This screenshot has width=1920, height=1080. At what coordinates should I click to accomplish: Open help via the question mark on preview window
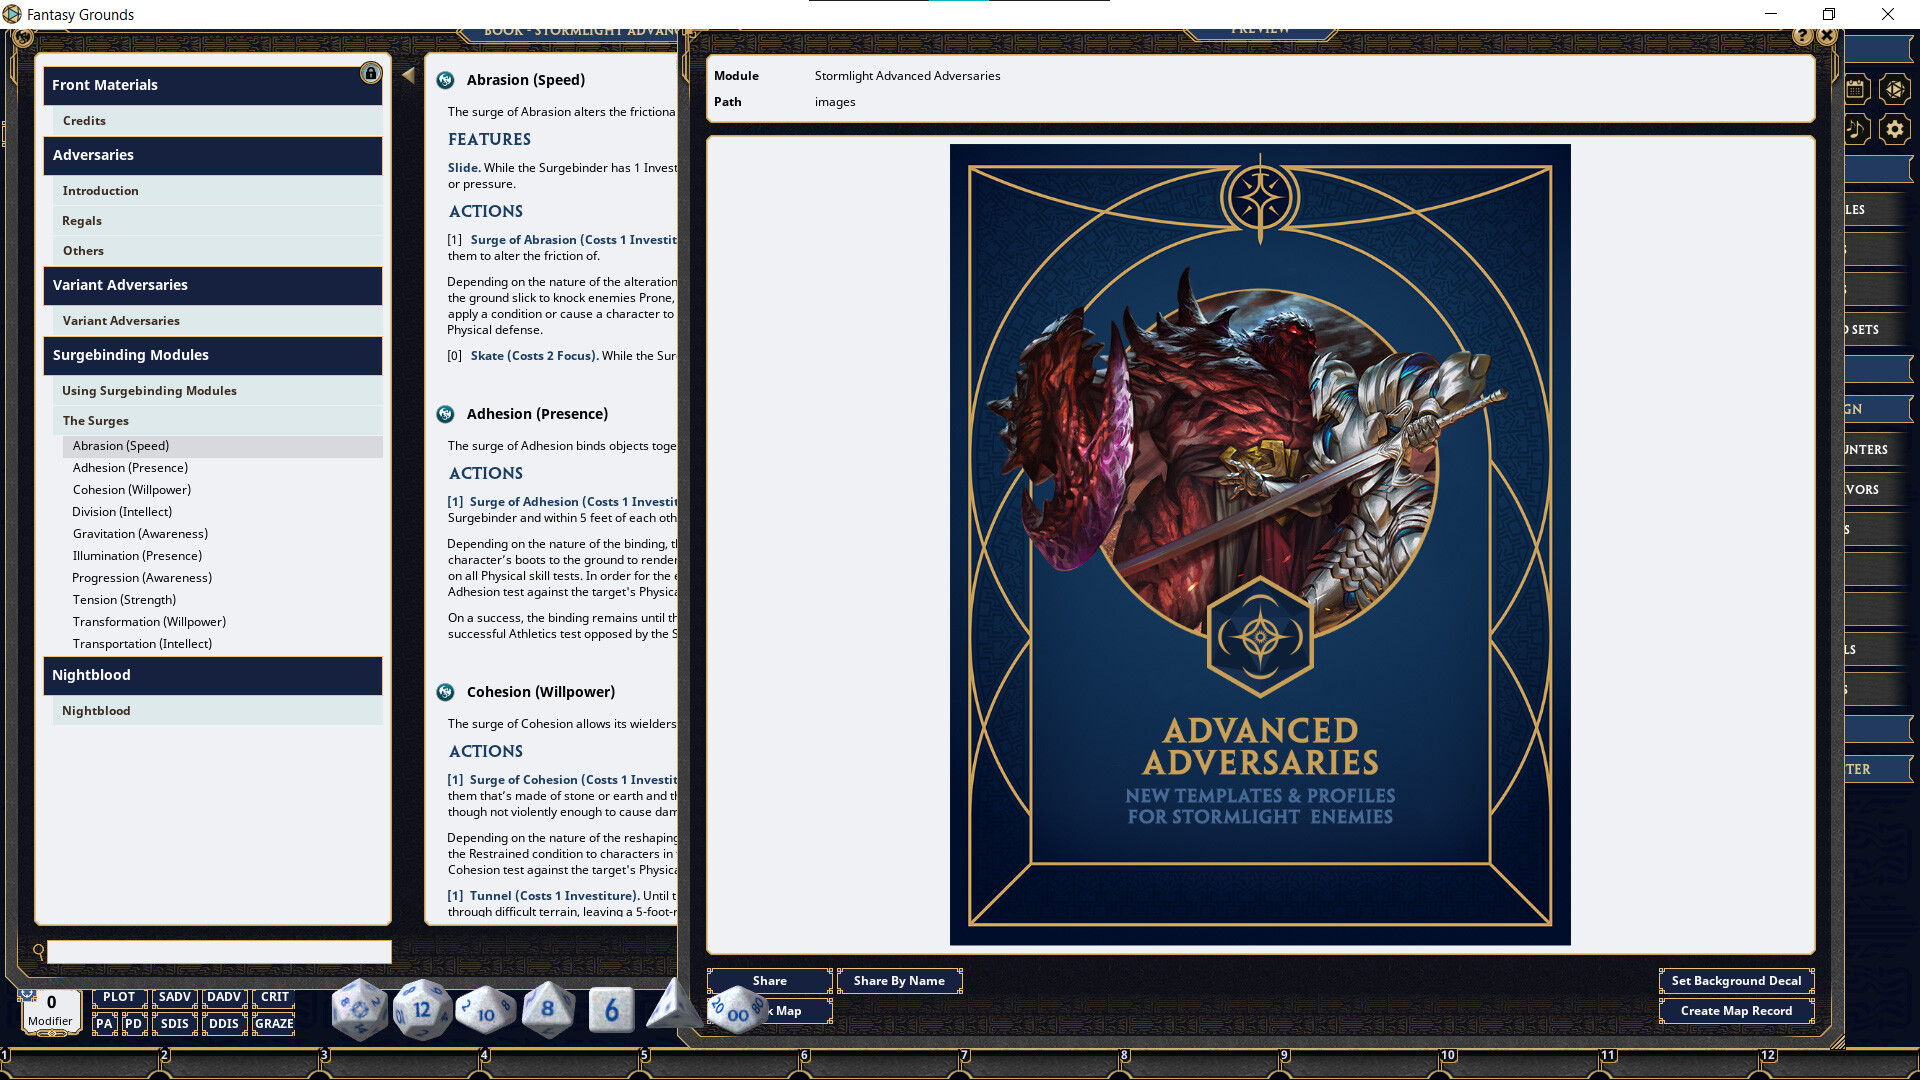pyautogui.click(x=1802, y=35)
